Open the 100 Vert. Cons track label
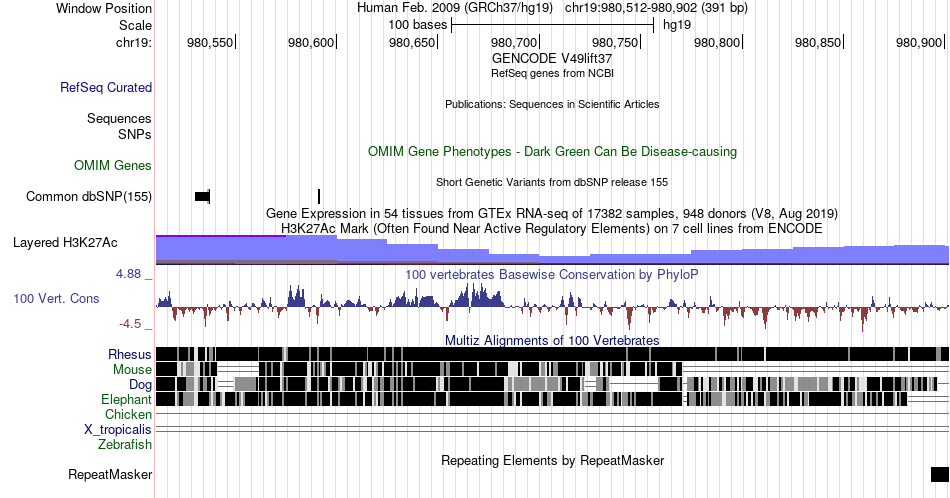 coord(56,298)
